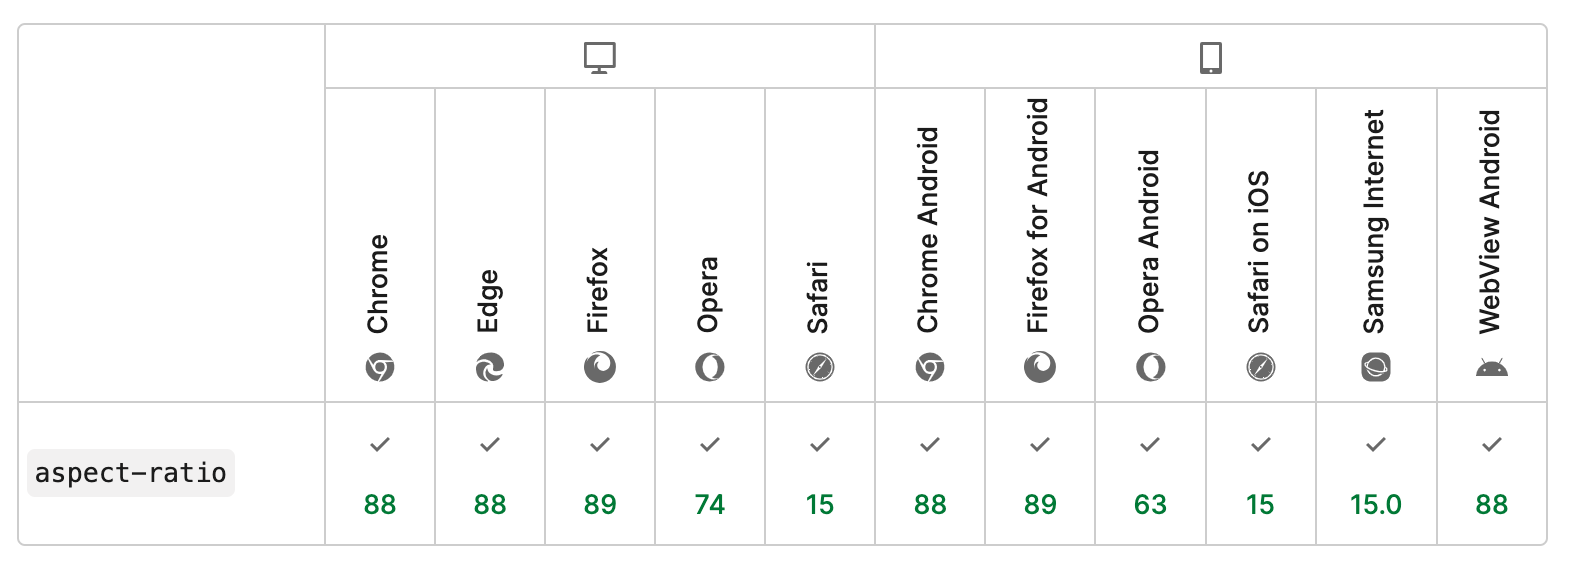Image resolution: width=1582 pixels, height=566 pixels.
Task: Click the Chrome Android column header label
Action: click(929, 230)
